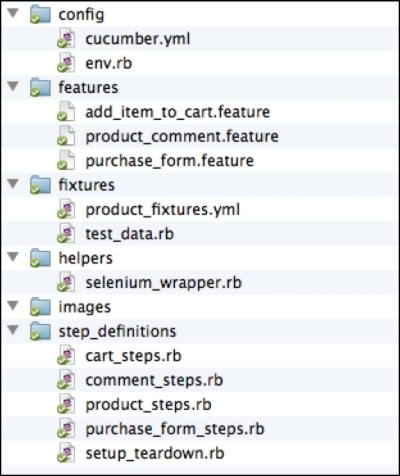400x476 pixels.
Task: Click the step_definitions folder icon
Action: click(x=40, y=331)
